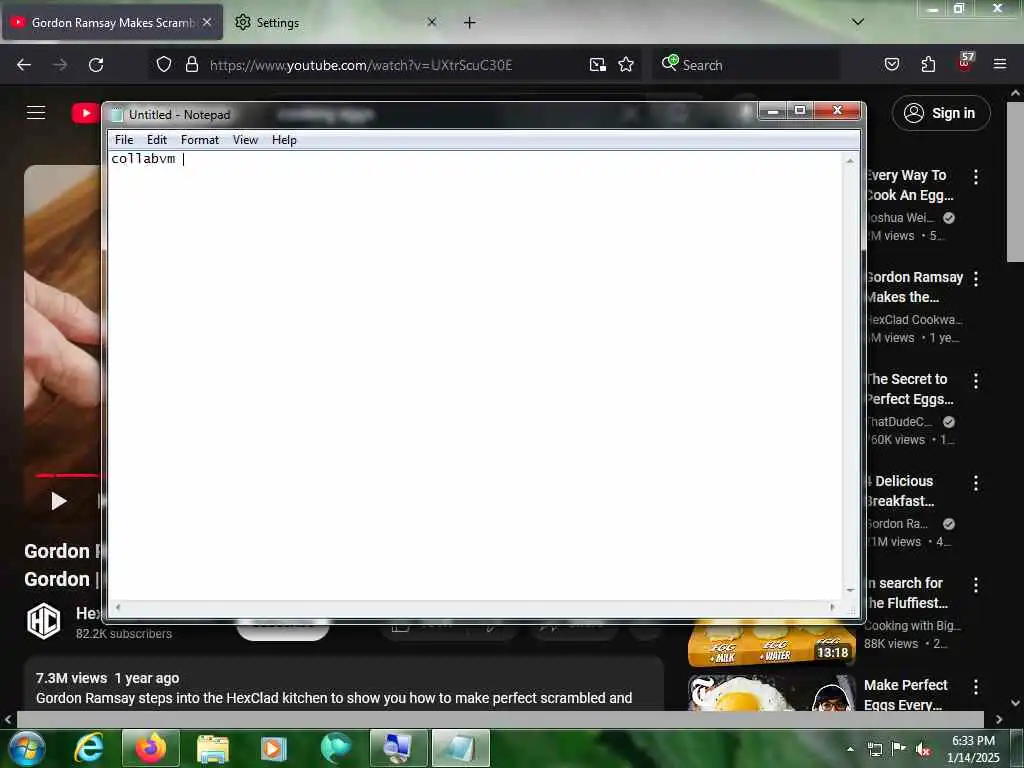Switch to the Gordon Ramsay YouTube tab
Screen dimensions: 1024x768
(x=112, y=22)
